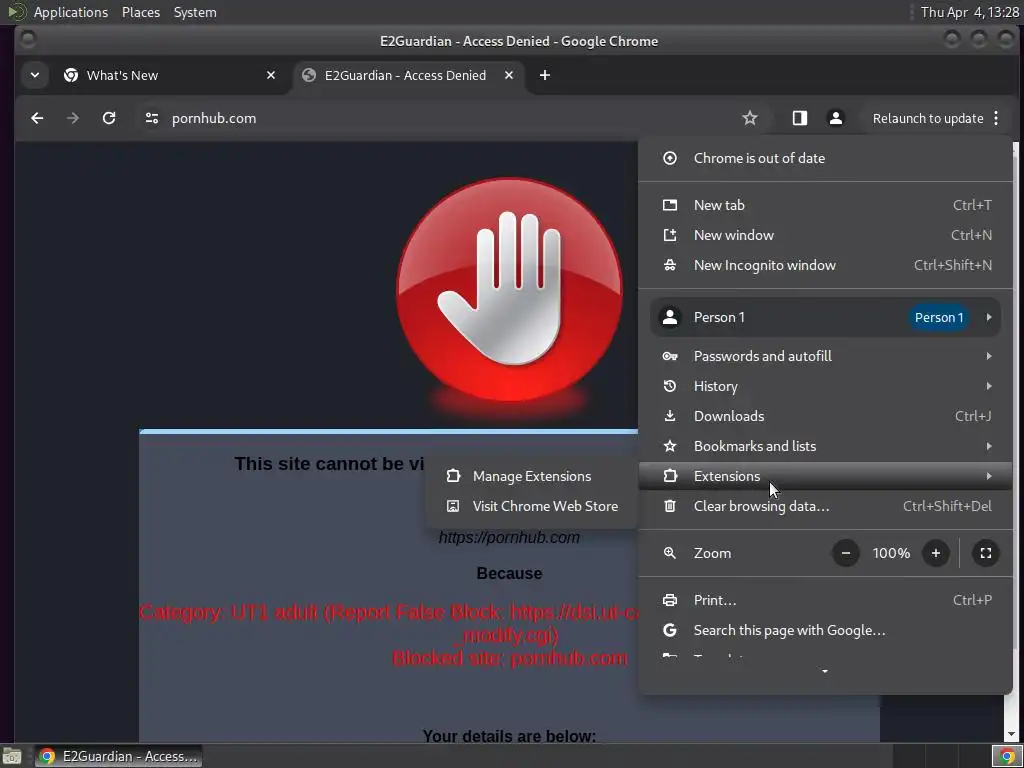Screen dimensions: 1024x768
Task: Click the trash icon beside Clear browsing data
Action: pos(670,506)
